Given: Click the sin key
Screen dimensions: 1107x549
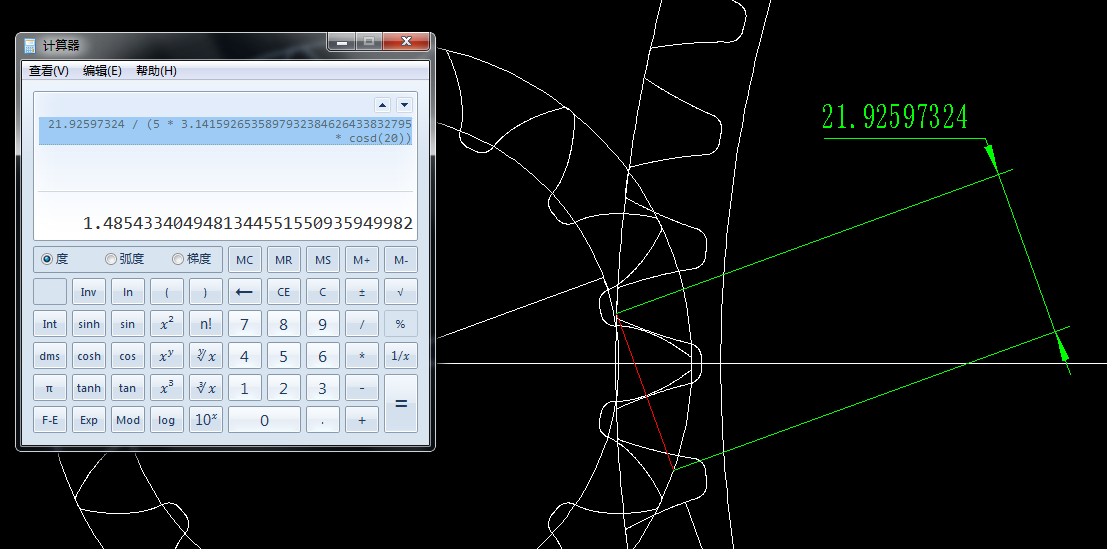Looking at the screenshot, I should pos(128,324).
